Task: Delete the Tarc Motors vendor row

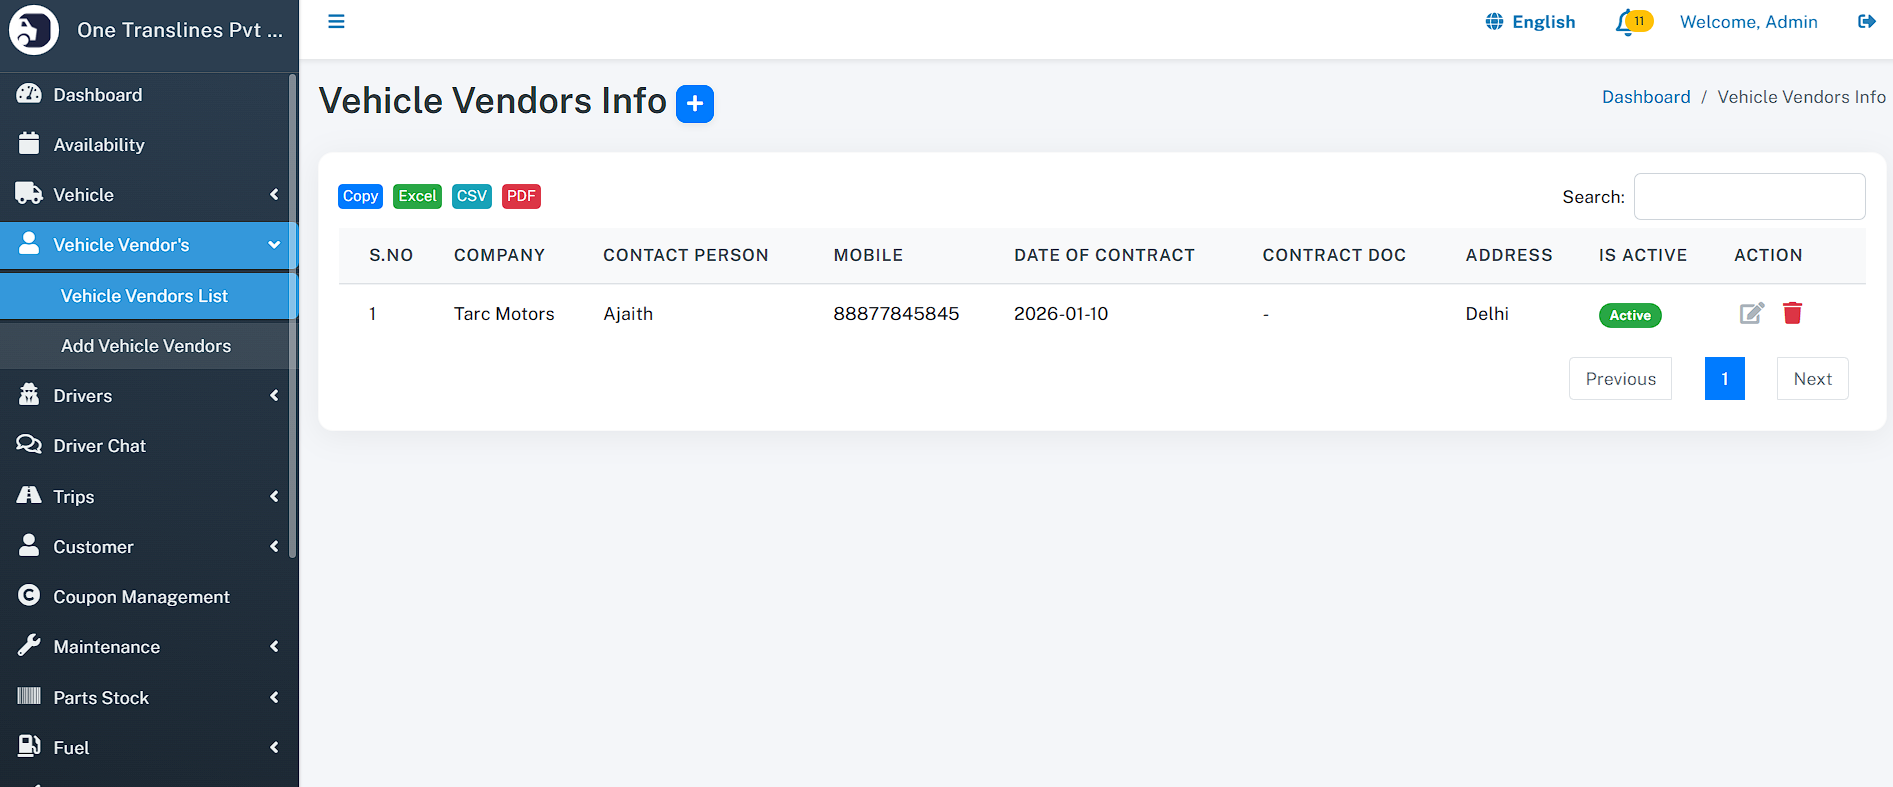Action: click(x=1792, y=314)
